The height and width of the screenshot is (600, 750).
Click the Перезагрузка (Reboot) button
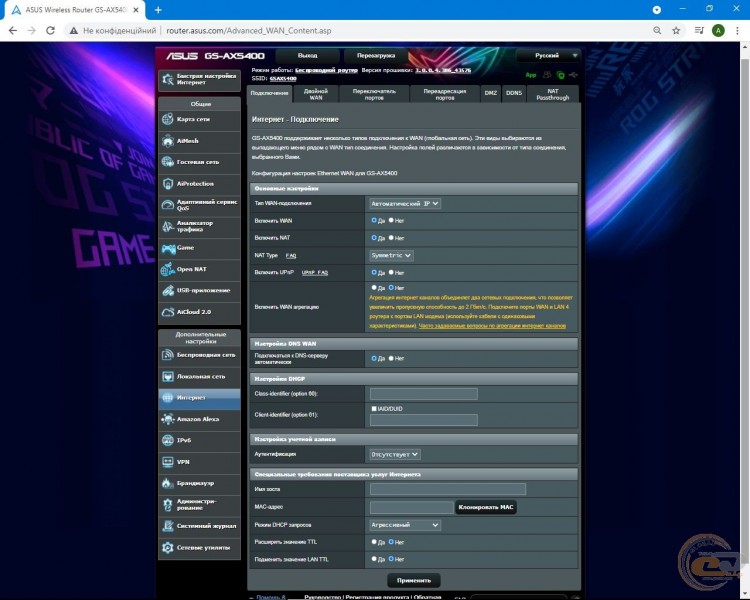(376, 56)
